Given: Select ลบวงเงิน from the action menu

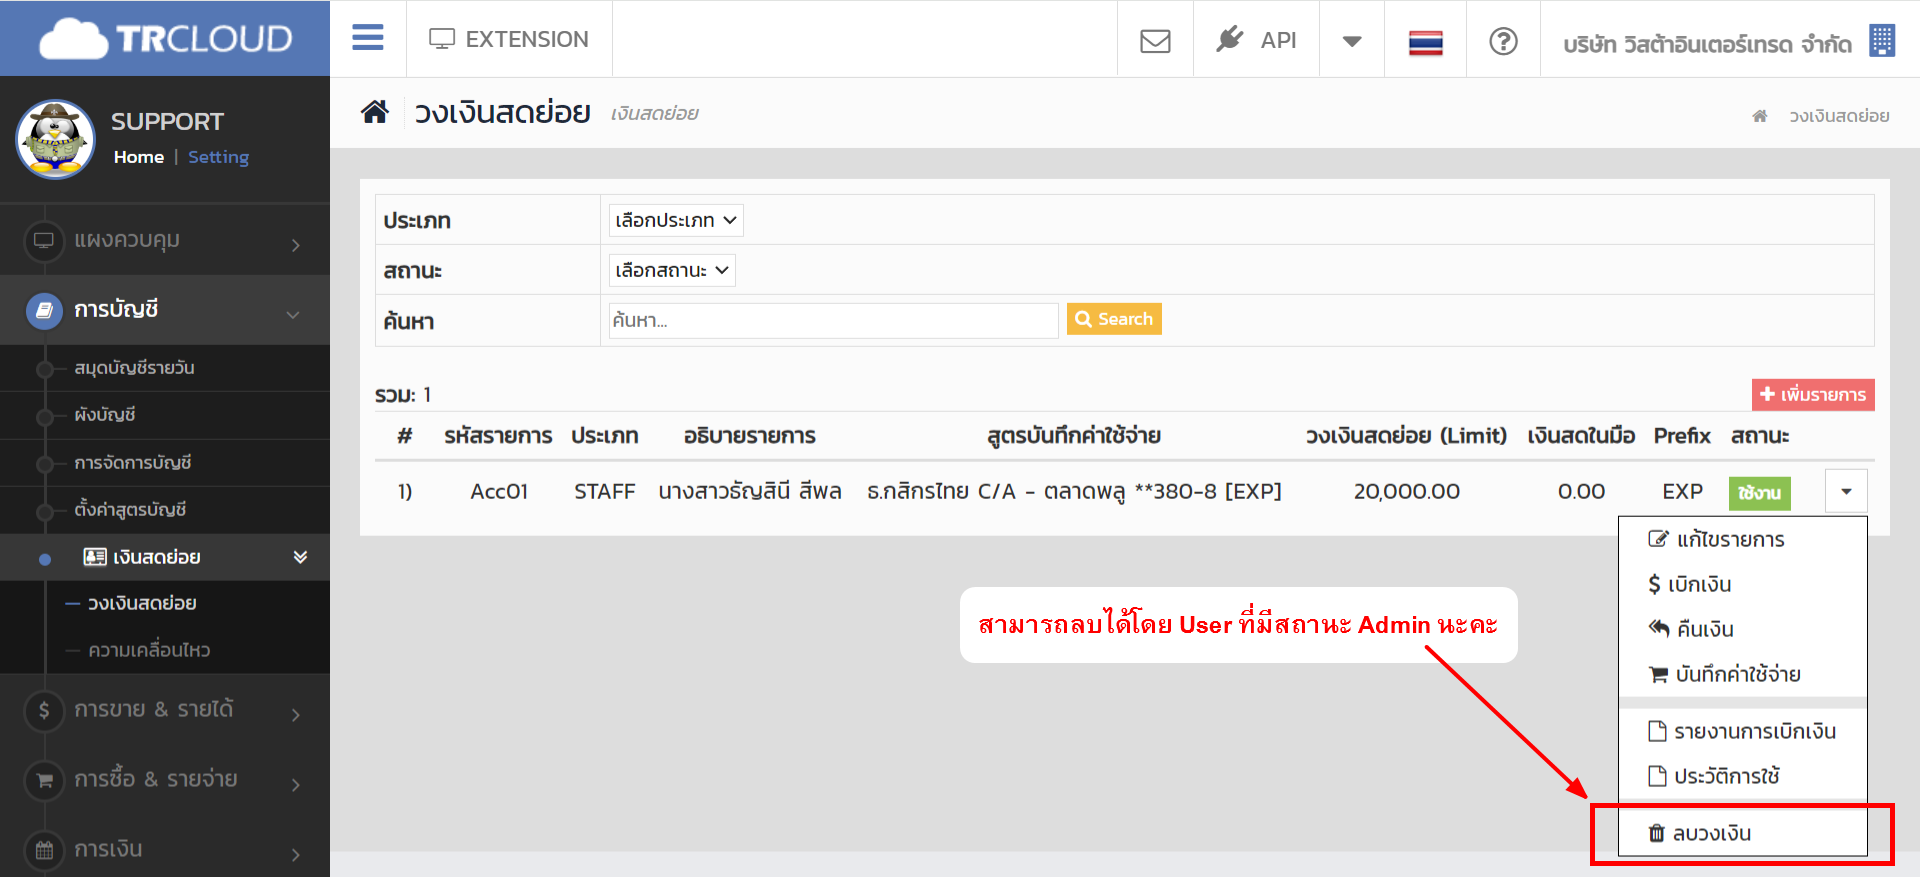Looking at the screenshot, I should click(1742, 833).
